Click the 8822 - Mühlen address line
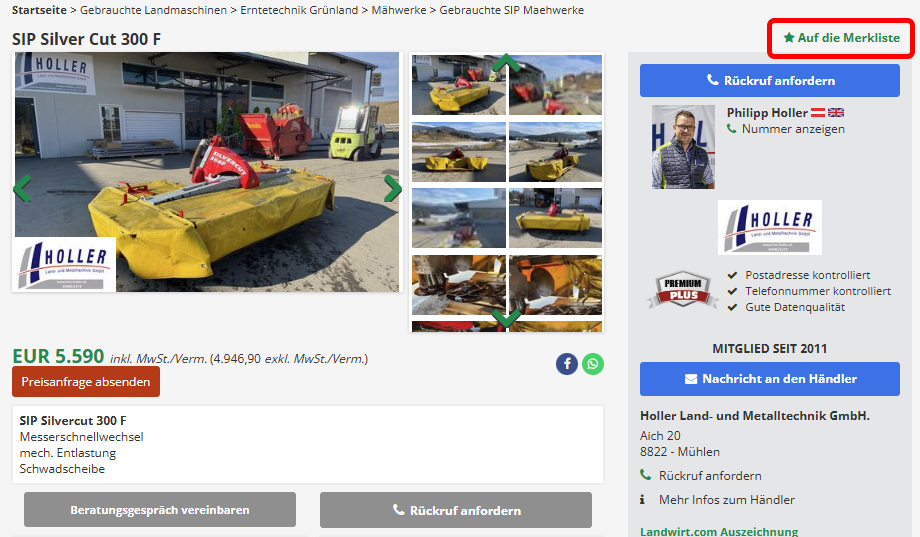 679,452
